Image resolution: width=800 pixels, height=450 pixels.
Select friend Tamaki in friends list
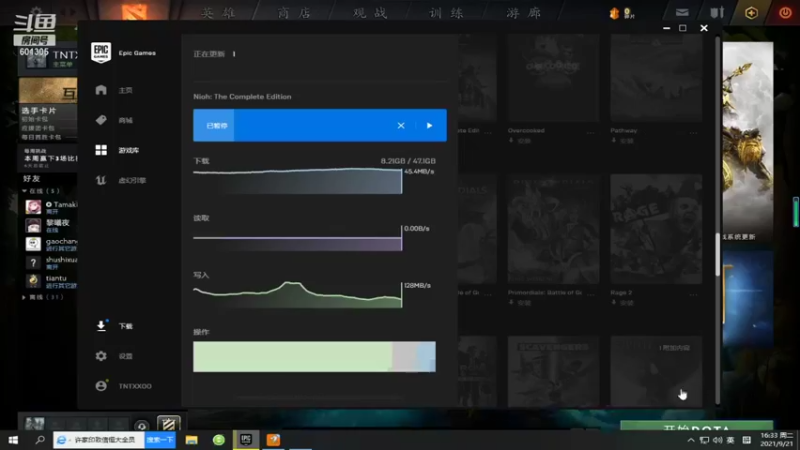point(51,207)
